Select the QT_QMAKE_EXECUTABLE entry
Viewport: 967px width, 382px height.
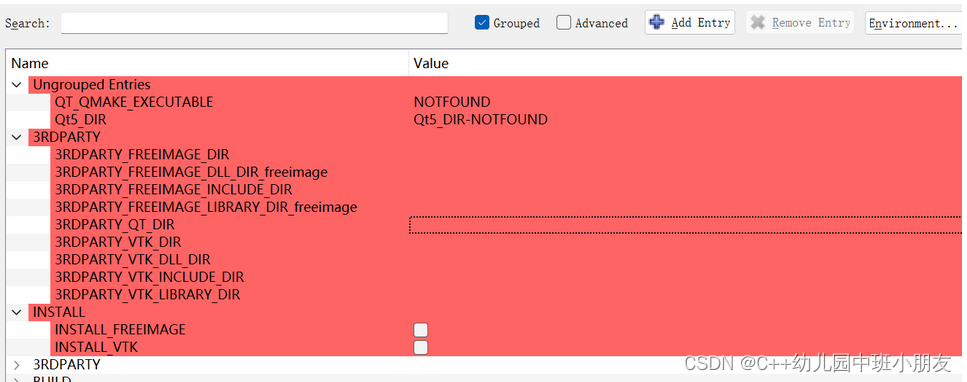click(x=134, y=102)
